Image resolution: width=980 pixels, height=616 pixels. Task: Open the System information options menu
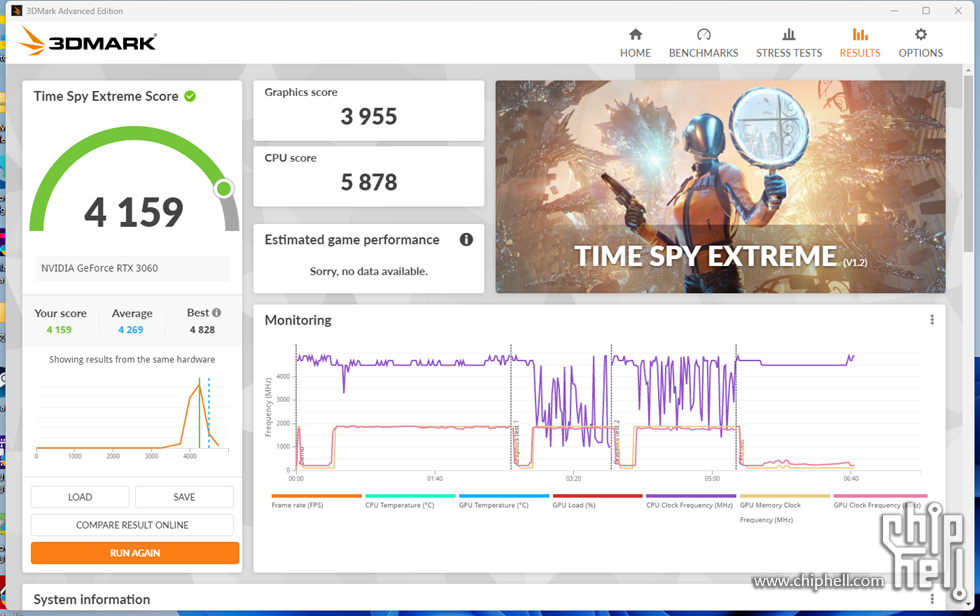coord(932,599)
